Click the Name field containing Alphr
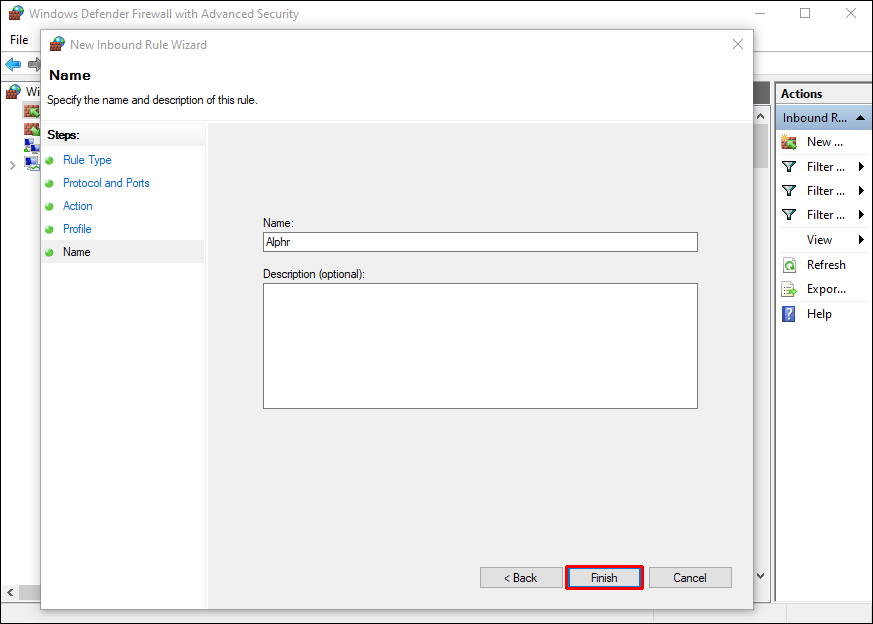Viewport: 873px width, 624px height. point(480,242)
